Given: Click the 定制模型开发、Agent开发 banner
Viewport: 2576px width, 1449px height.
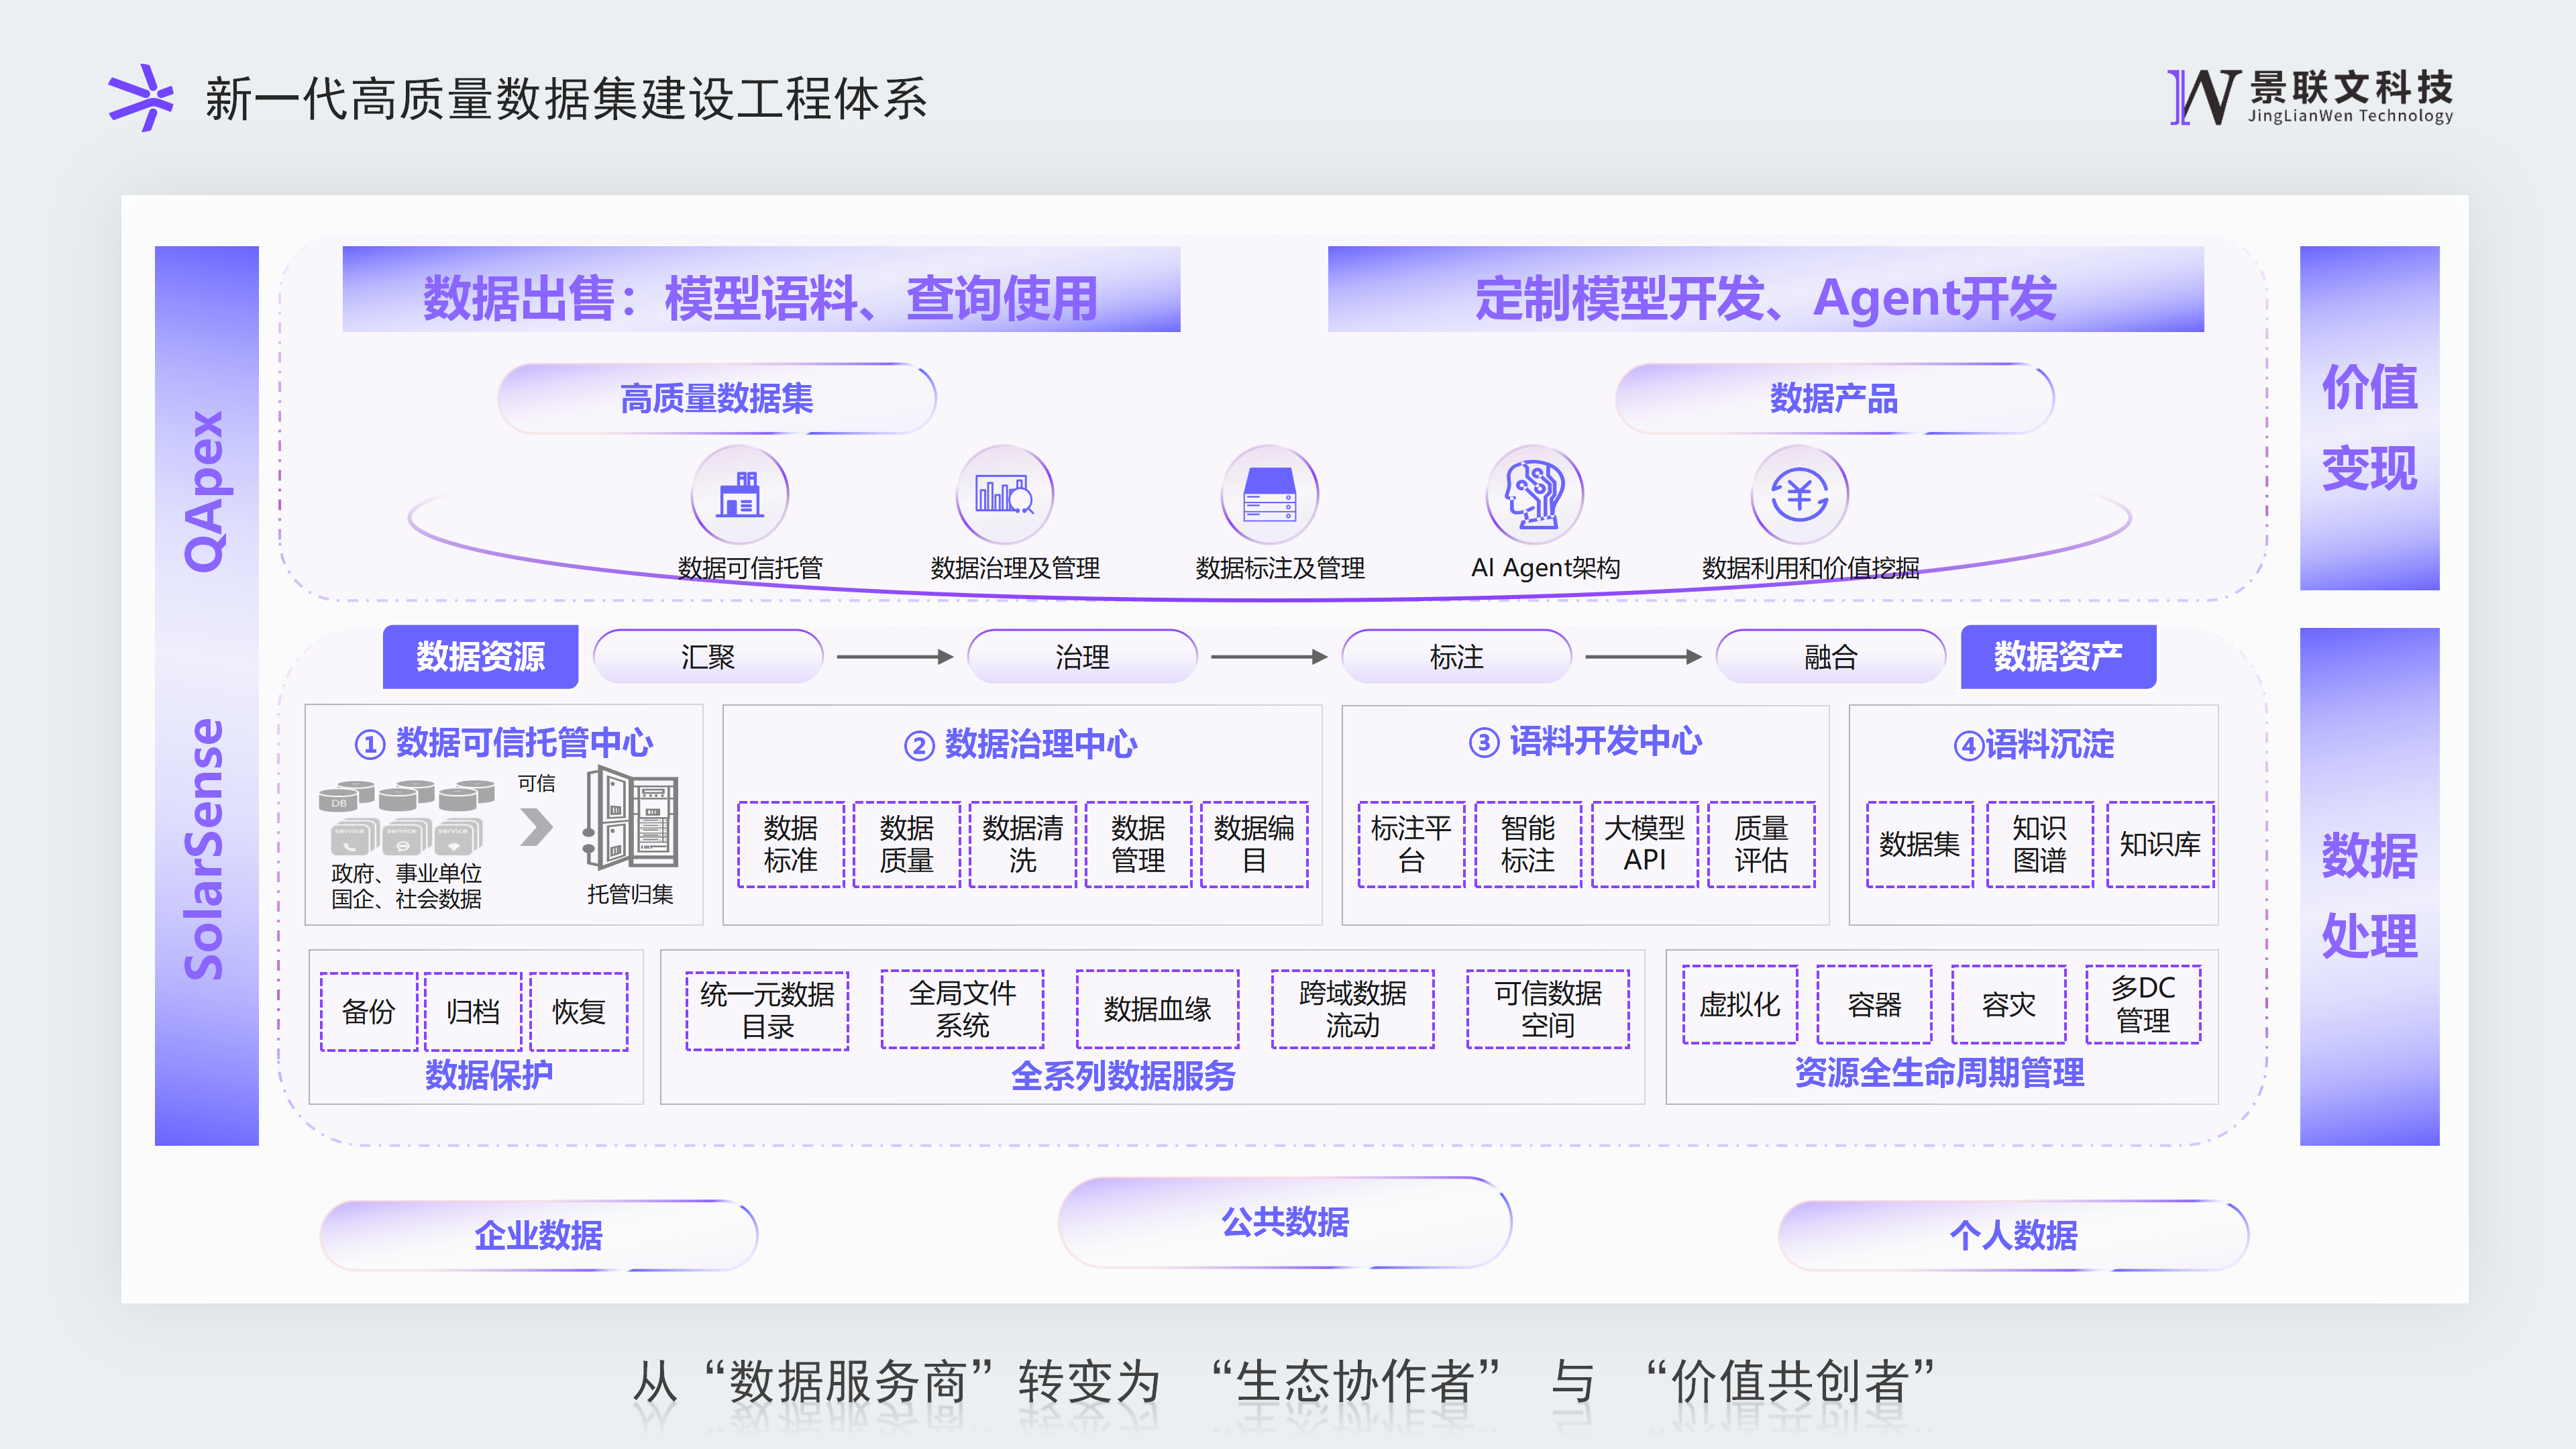Looking at the screenshot, I should pos(1766,289).
